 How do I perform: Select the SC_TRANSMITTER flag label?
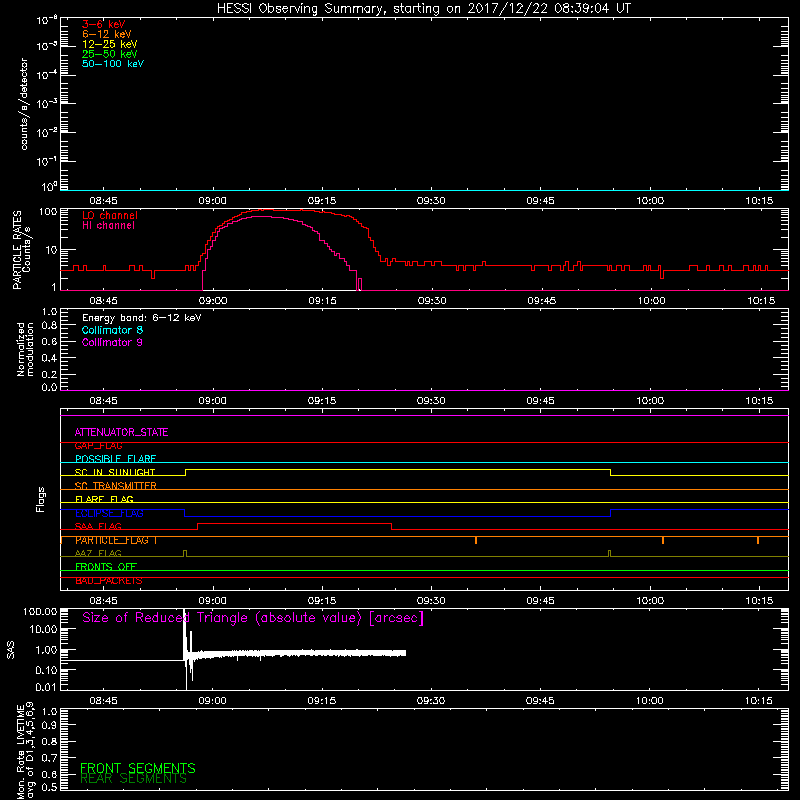[115, 486]
